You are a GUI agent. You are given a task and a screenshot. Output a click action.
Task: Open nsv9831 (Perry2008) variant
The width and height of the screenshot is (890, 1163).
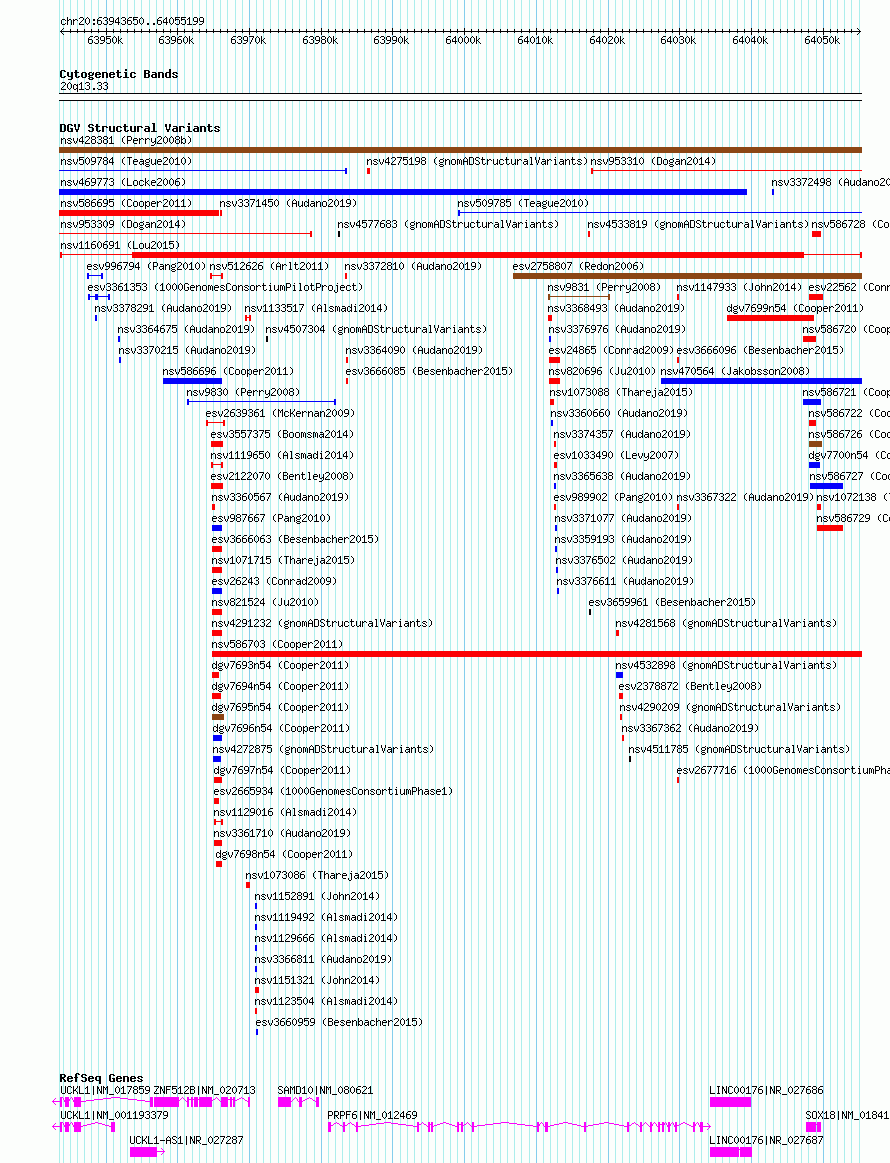[x=604, y=287]
